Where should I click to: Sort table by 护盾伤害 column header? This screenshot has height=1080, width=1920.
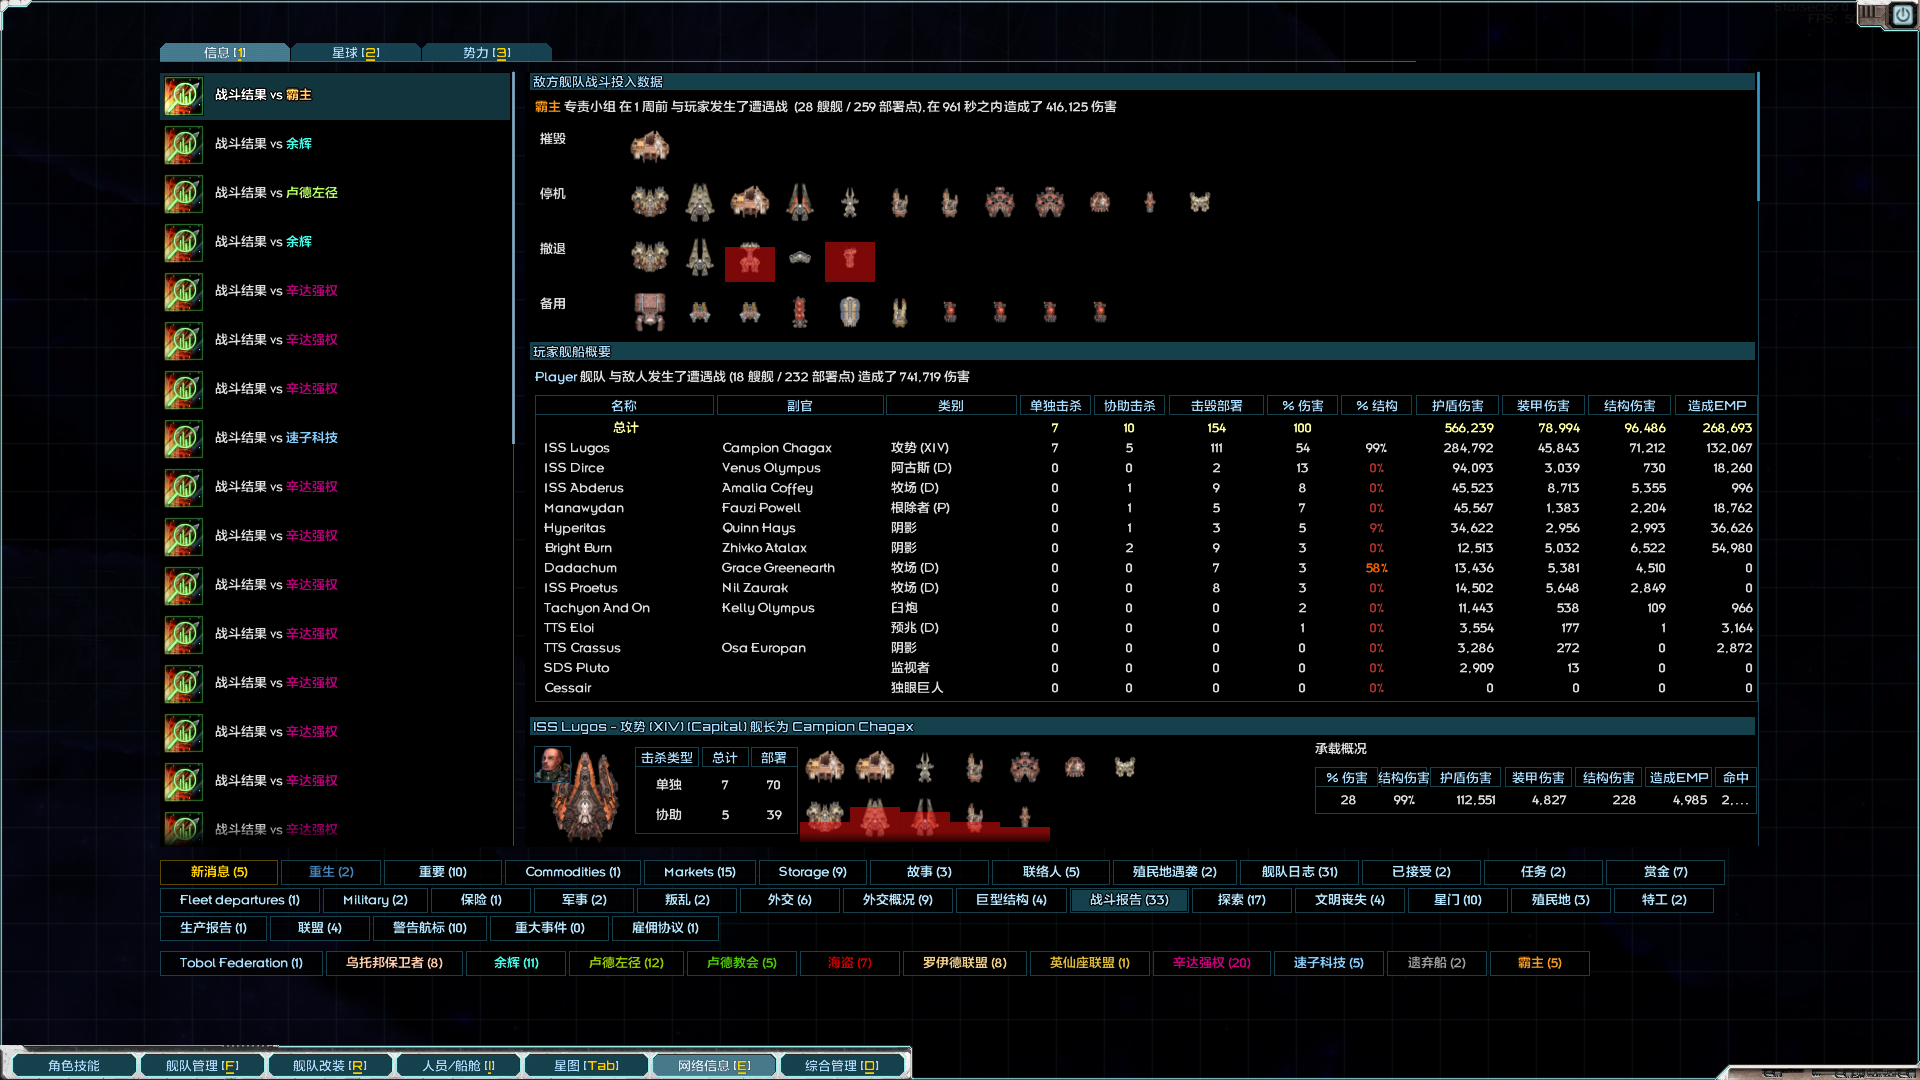(x=1457, y=406)
